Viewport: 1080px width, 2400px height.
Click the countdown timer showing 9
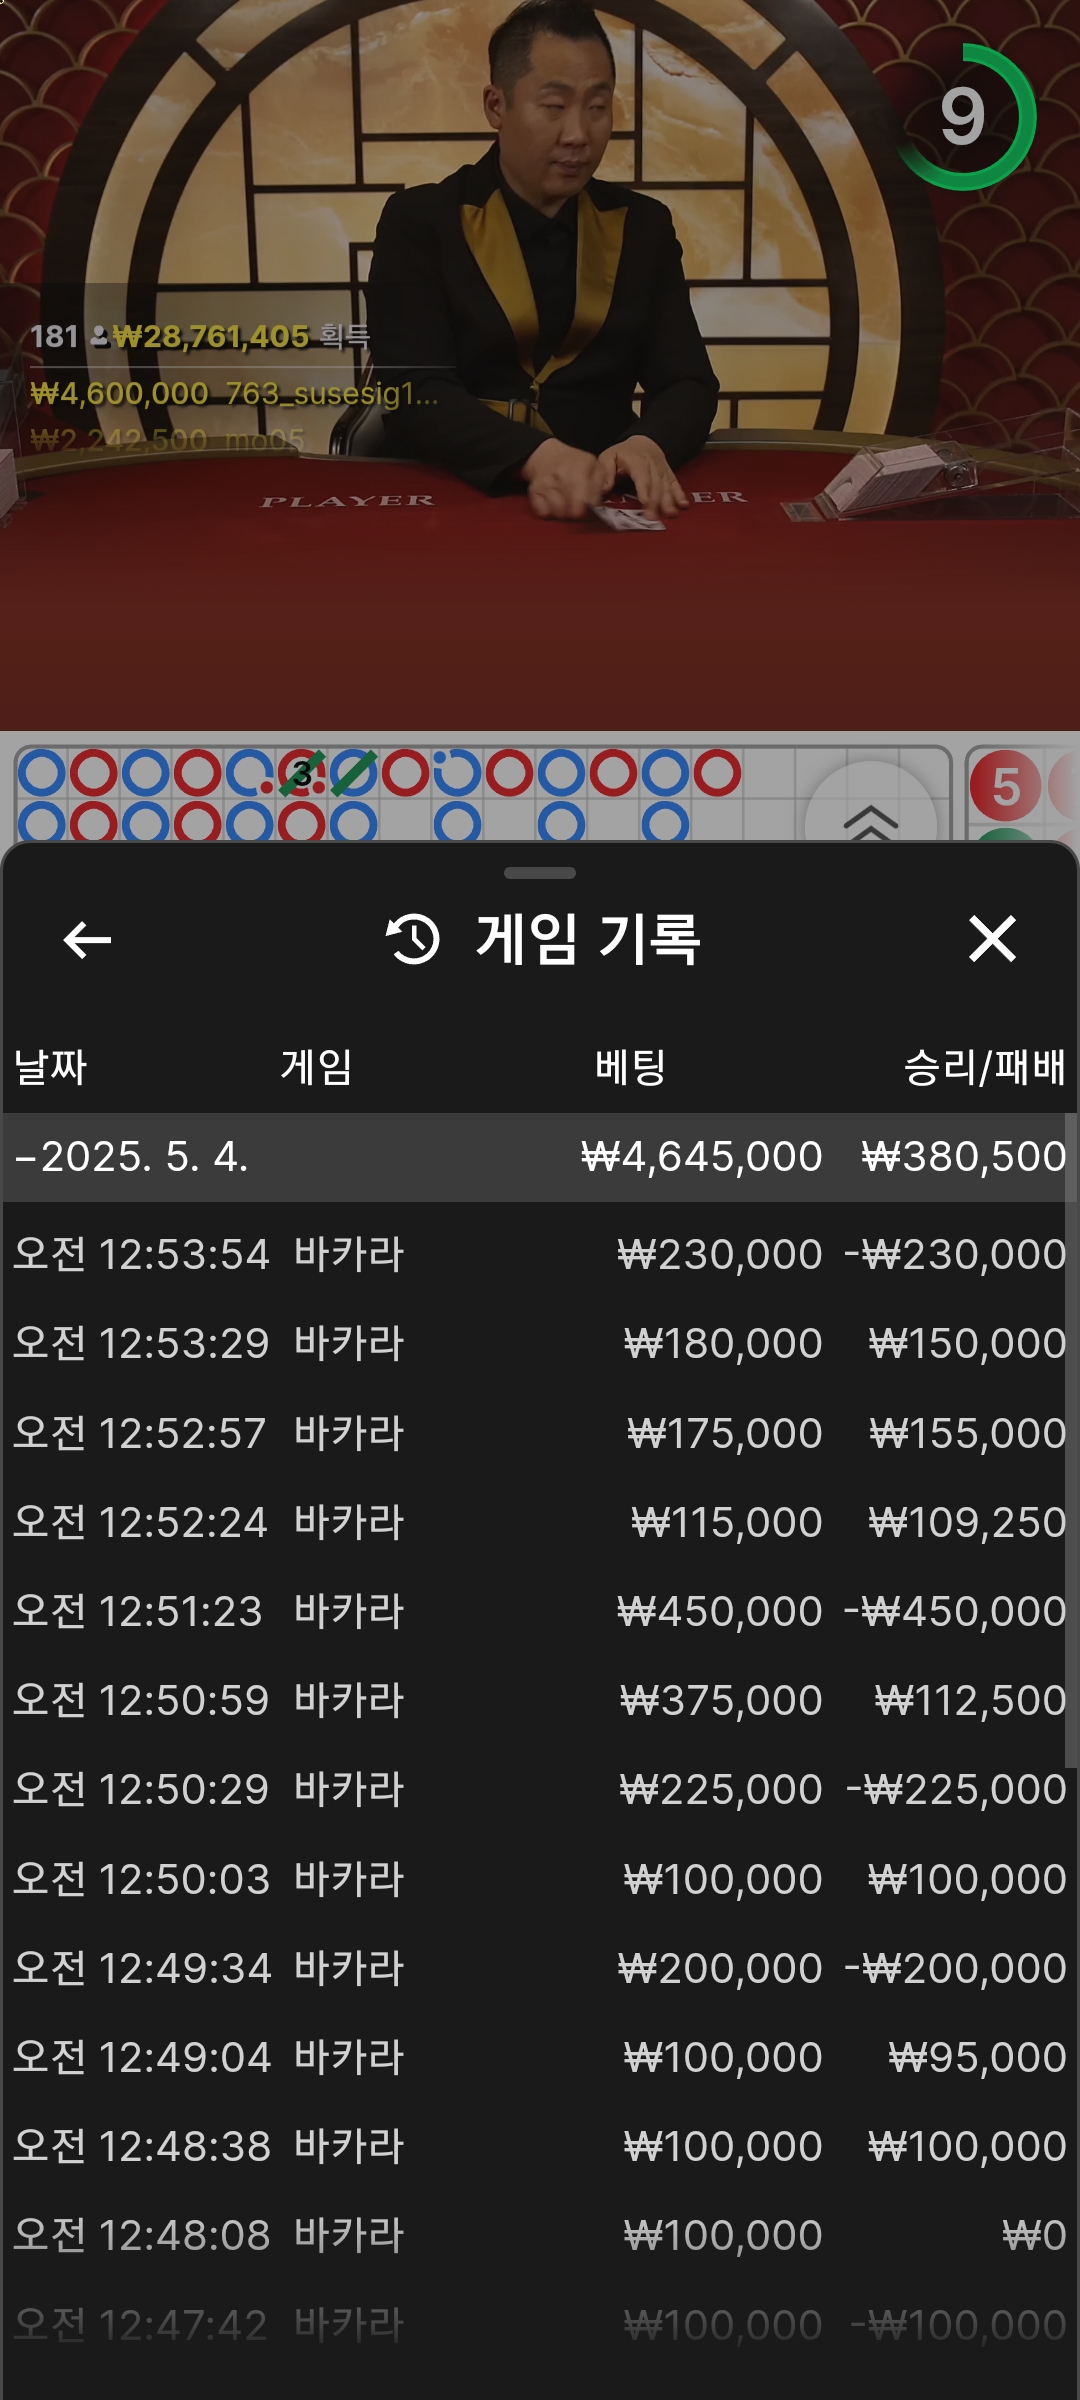pos(964,117)
